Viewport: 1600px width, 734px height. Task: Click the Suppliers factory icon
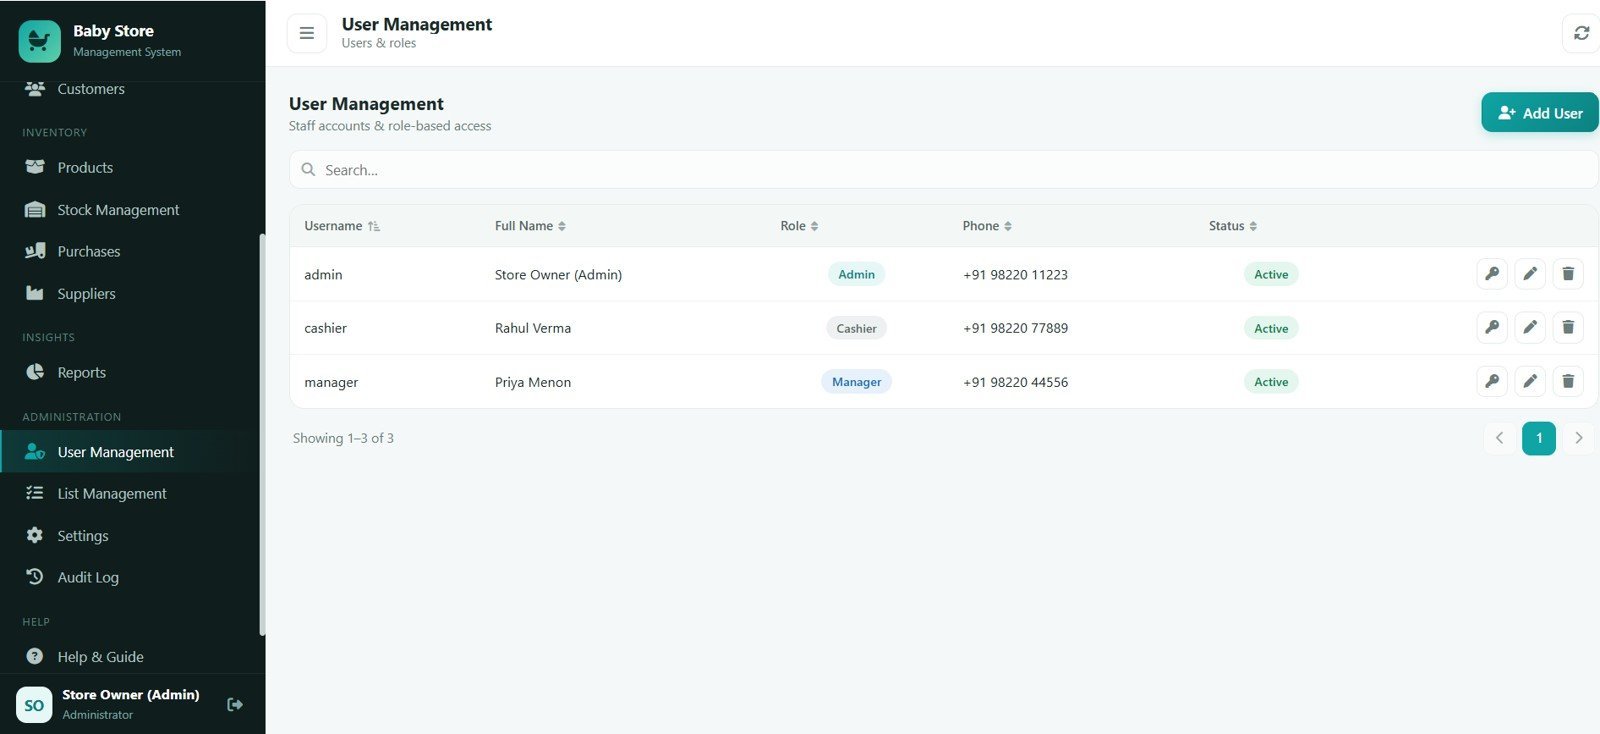pyautogui.click(x=35, y=293)
